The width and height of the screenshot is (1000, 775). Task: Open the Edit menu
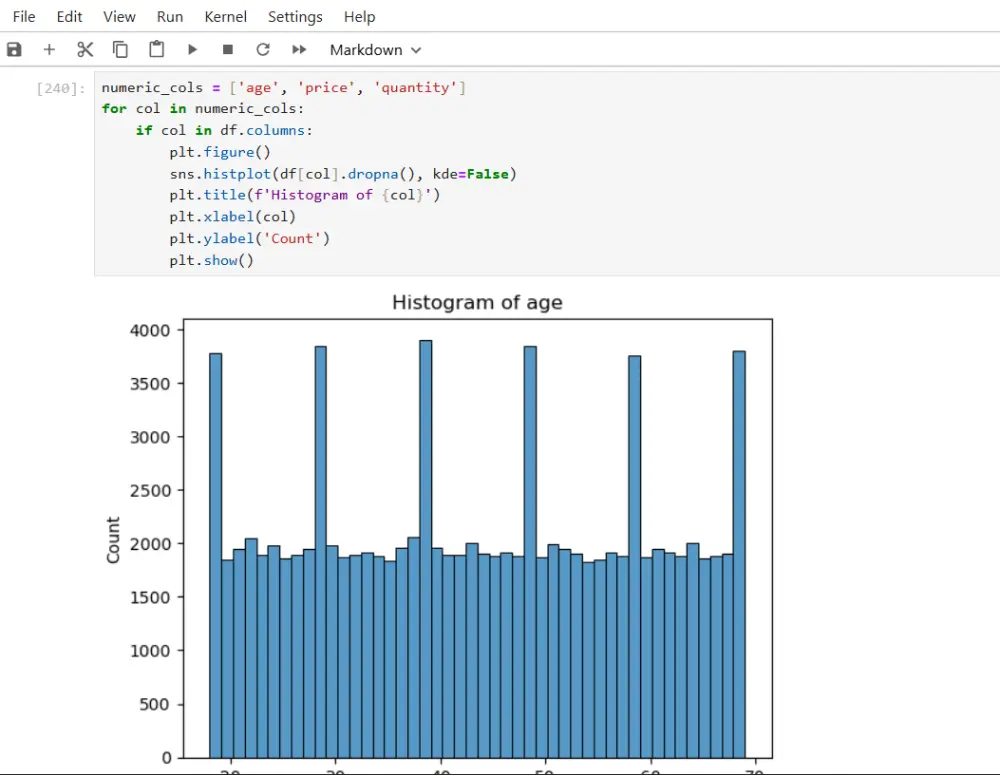[x=70, y=16]
